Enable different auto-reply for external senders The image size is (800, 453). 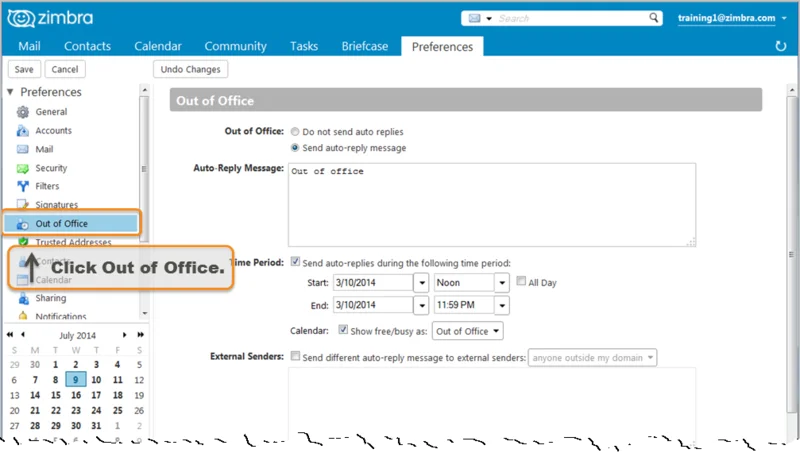click(295, 356)
